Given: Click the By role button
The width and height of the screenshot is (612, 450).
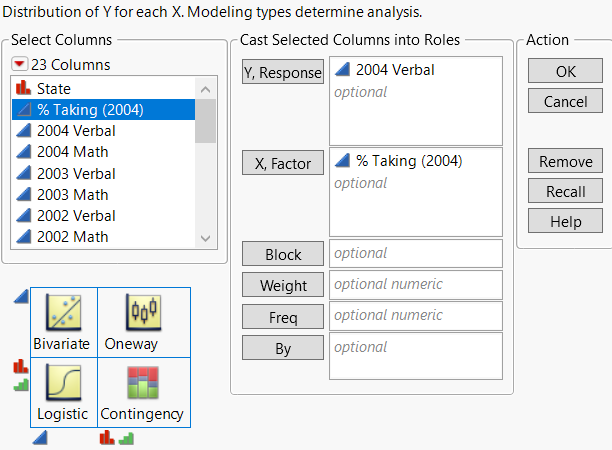Looking at the screenshot, I should pyautogui.click(x=283, y=347).
